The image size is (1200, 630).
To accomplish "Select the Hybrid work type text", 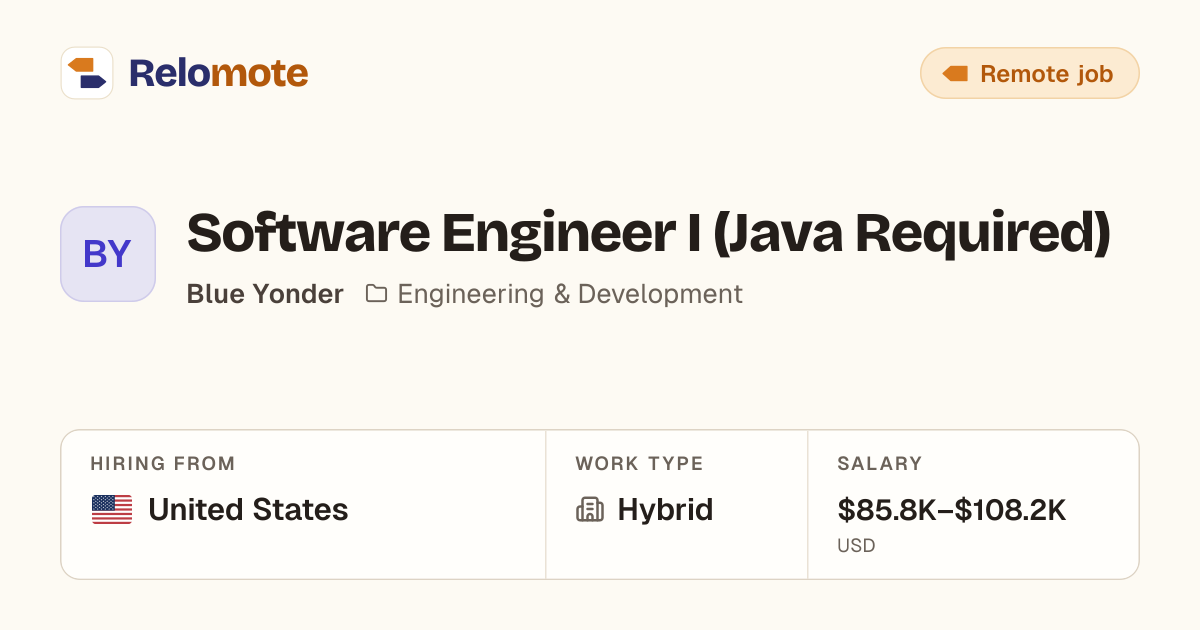I will [665, 510].
